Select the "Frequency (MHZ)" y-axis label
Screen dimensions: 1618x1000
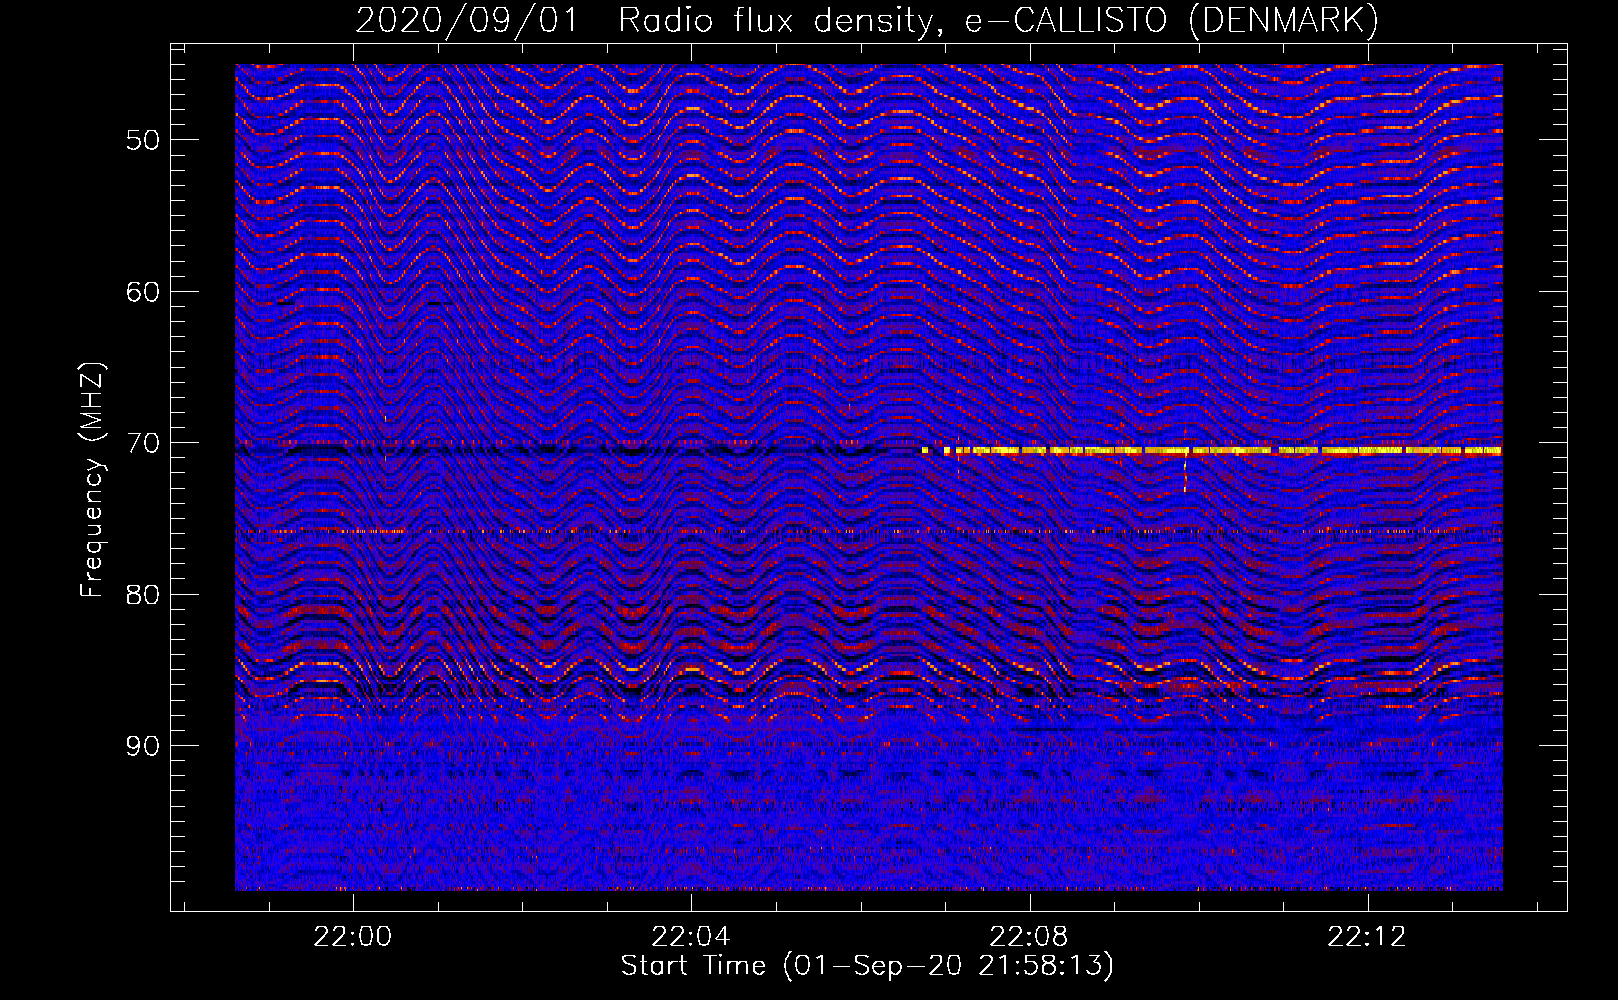tap(92, 481)
